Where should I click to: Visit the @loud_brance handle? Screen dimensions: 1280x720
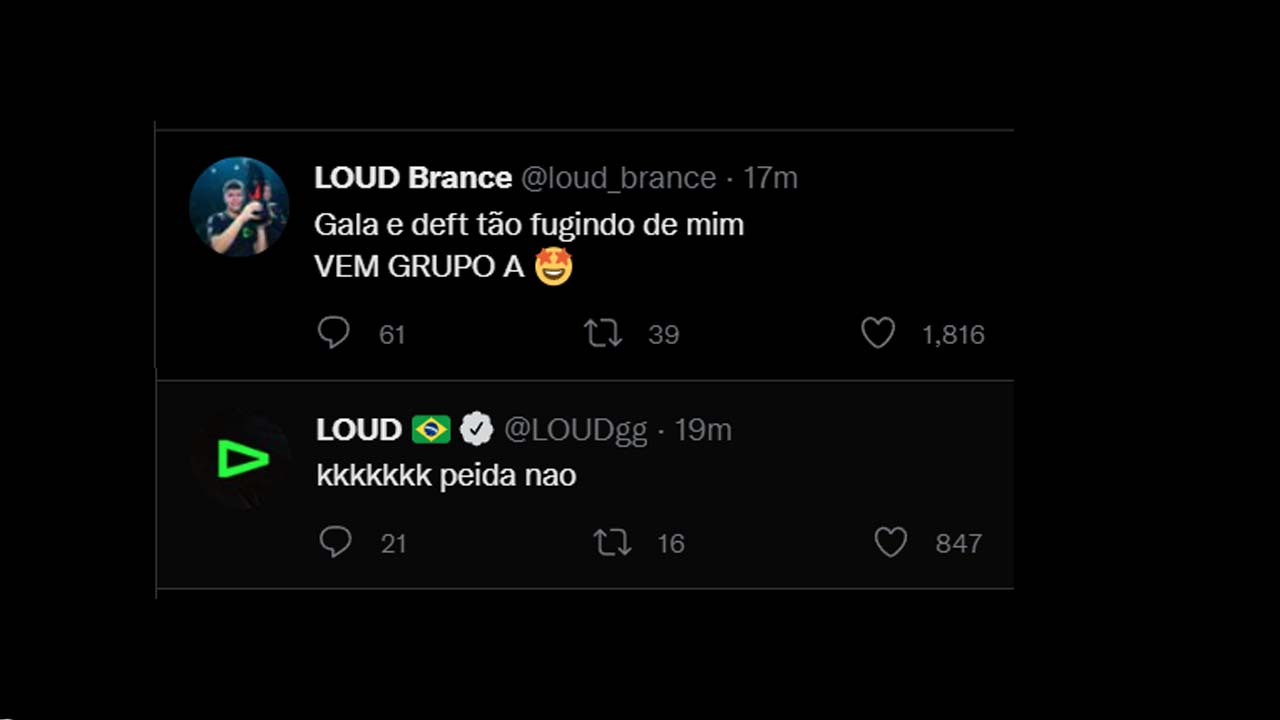[619, 178]
